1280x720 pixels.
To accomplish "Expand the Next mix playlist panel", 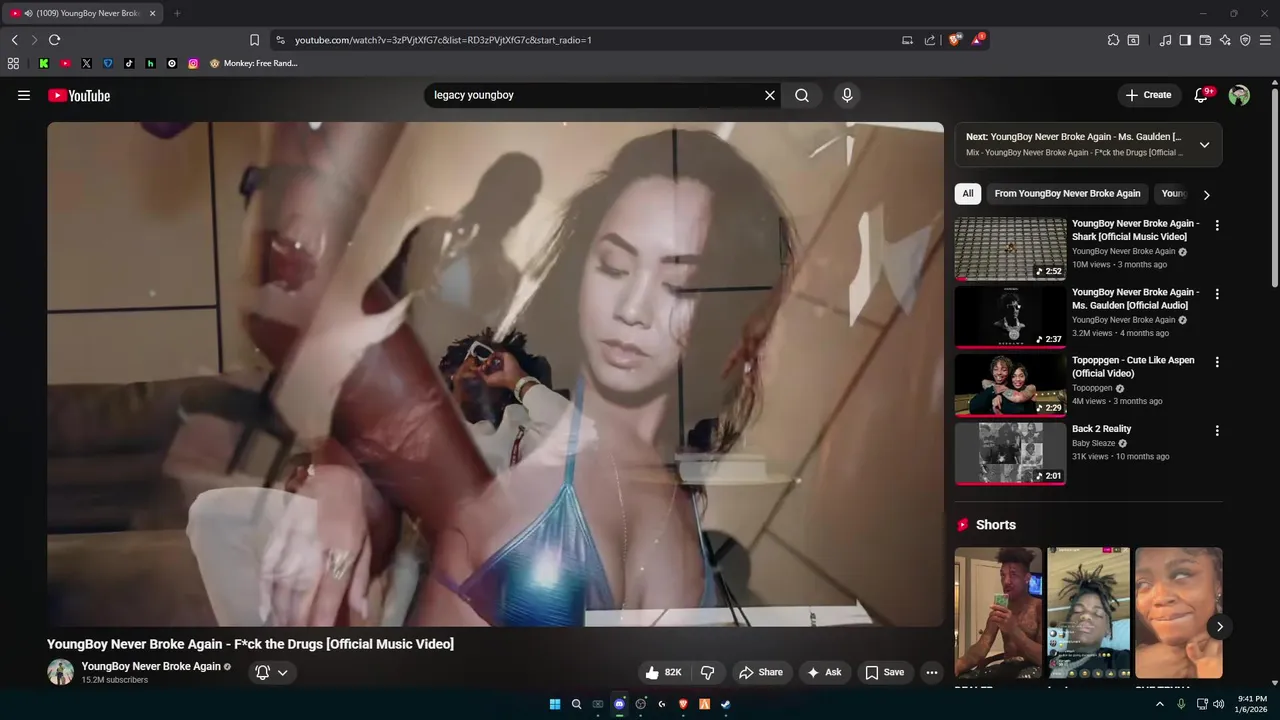I will point(1204,144).
